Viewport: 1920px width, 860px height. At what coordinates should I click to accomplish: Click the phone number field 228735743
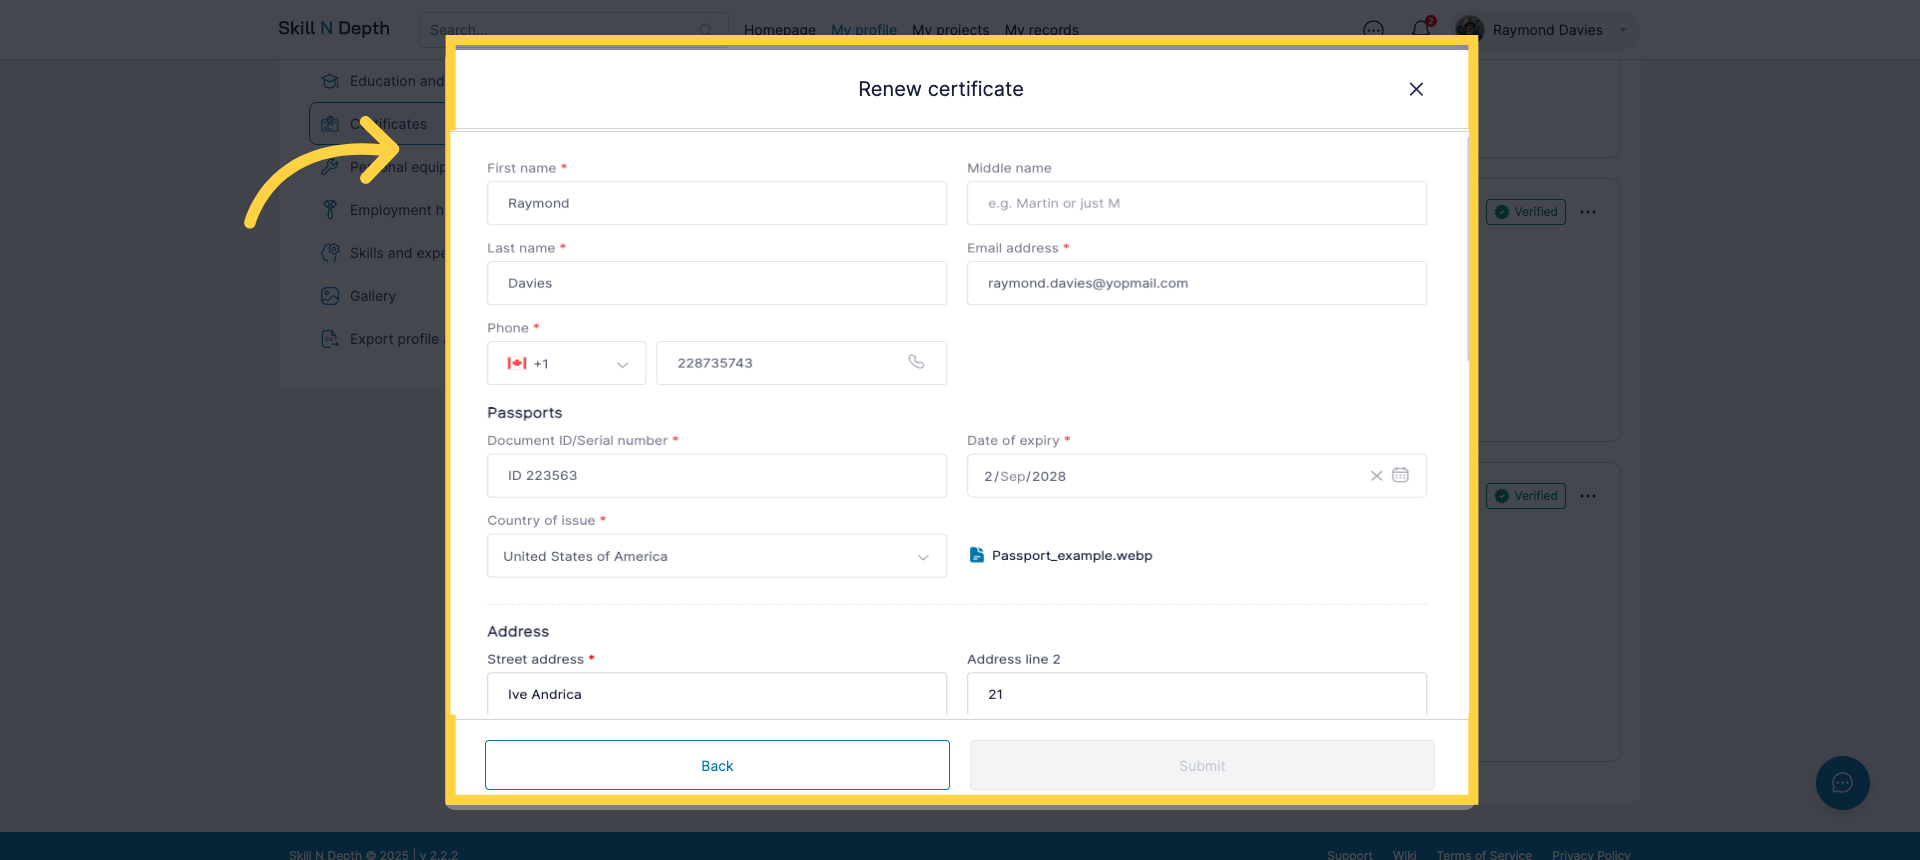click(802, 363)
